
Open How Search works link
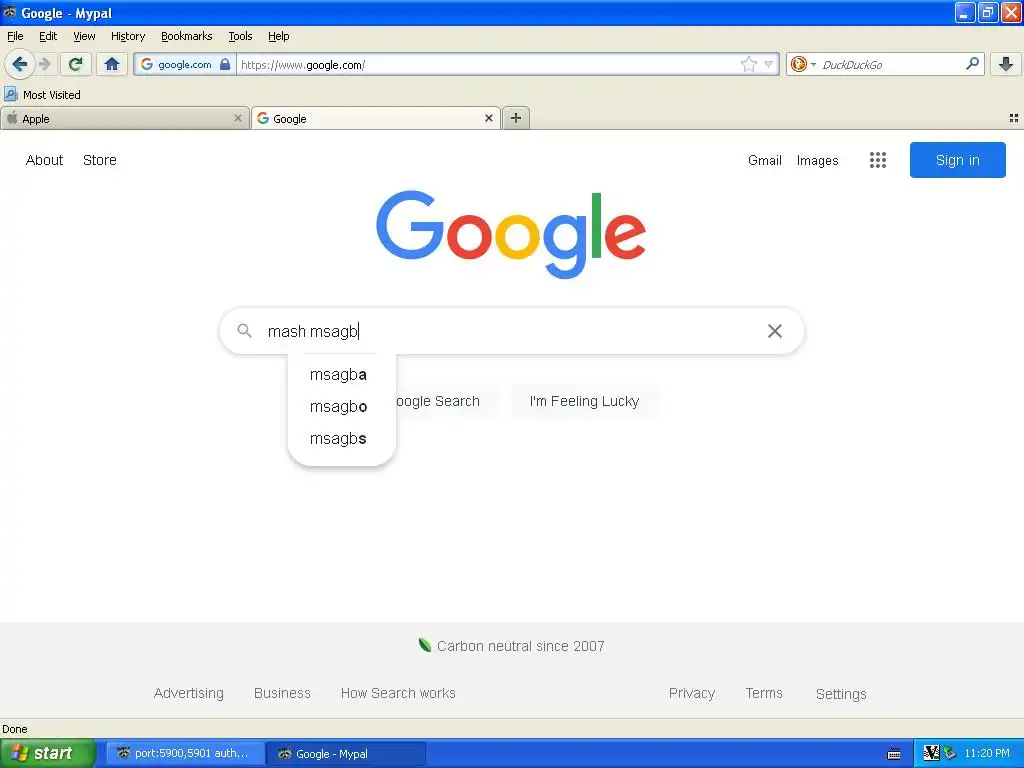398,693
